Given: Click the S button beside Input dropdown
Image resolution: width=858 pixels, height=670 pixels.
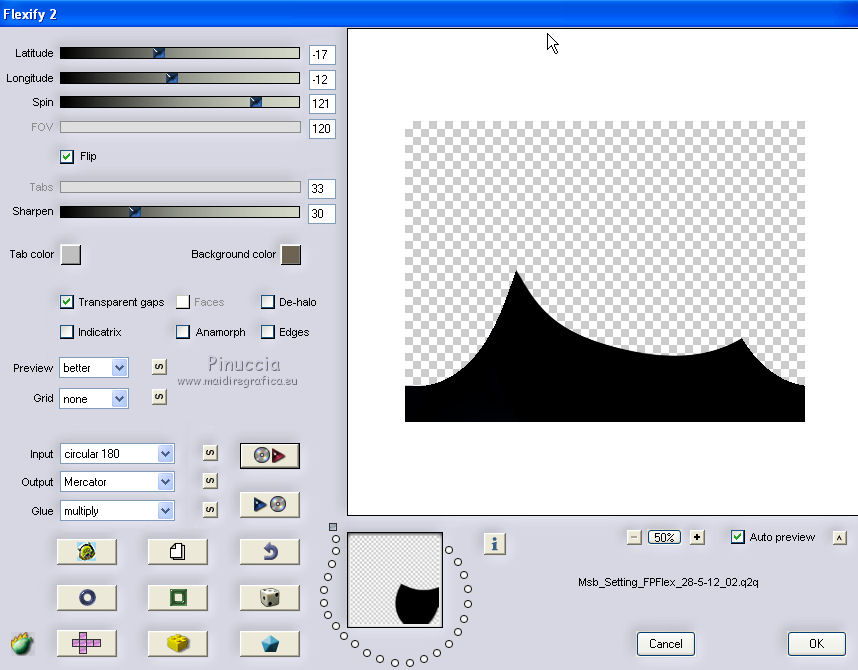Looking at the screenshot, I should pos(210,453).
